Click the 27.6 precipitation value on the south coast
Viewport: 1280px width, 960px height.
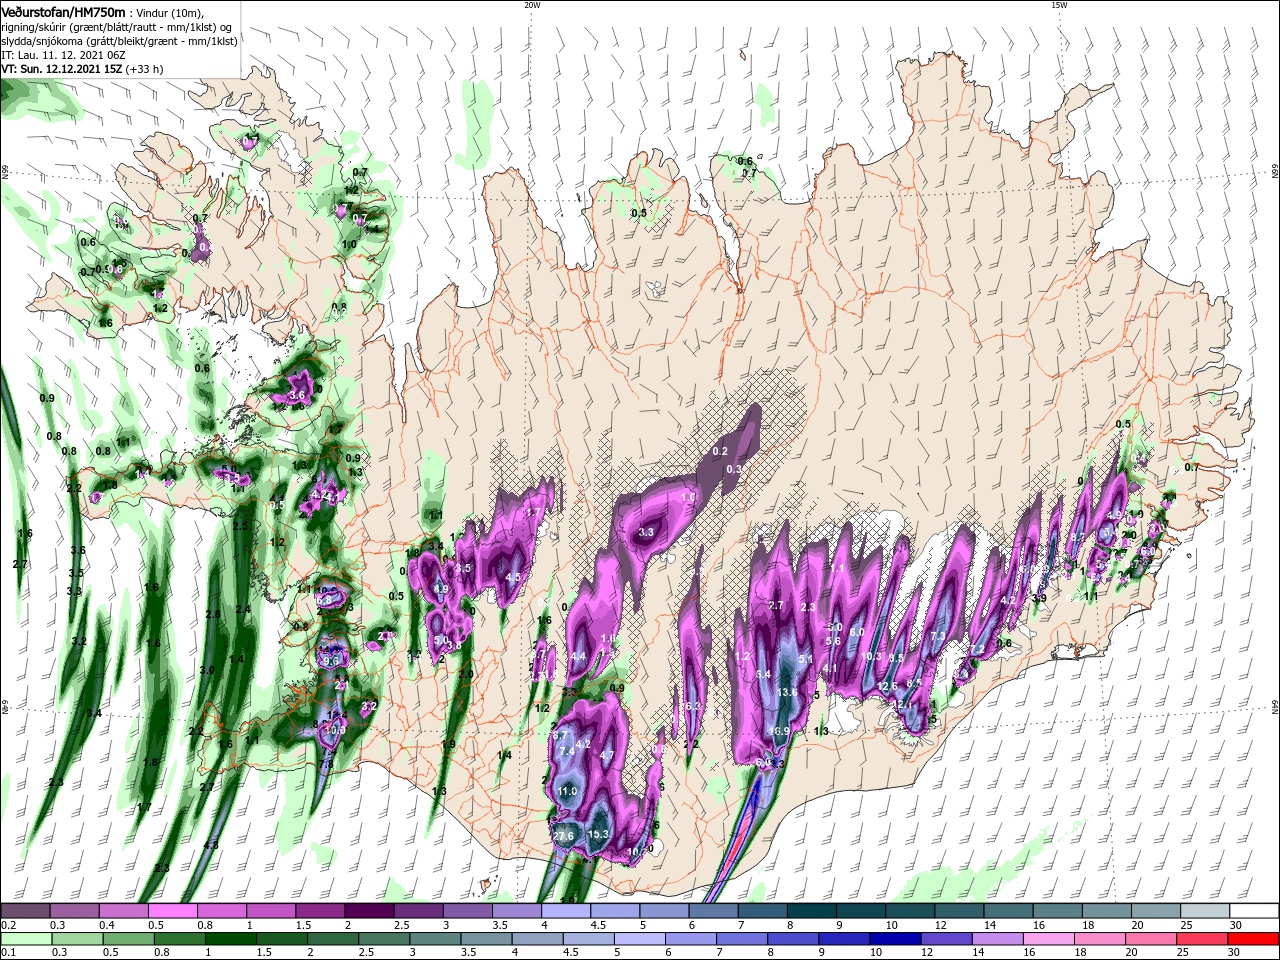[564, 836]
